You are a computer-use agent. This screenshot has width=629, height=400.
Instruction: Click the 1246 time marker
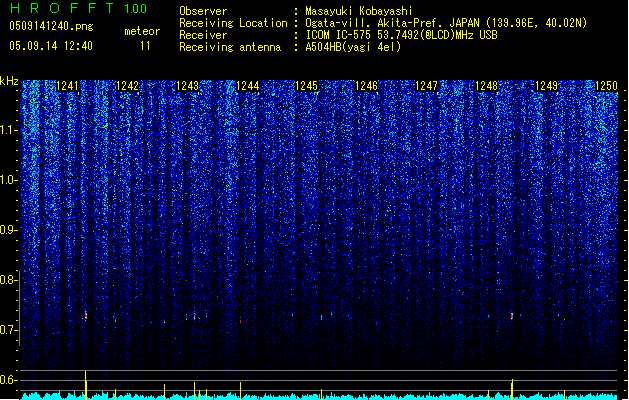pos(366,86)
